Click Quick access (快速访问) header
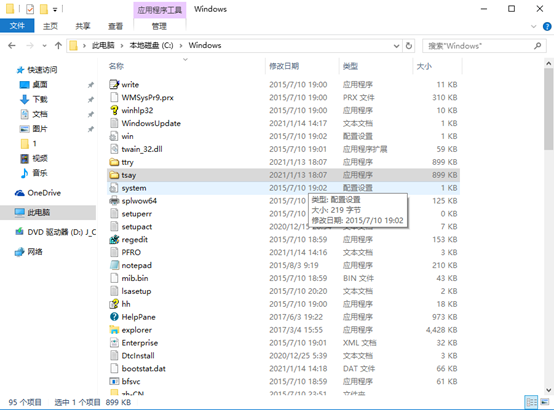This screenshot has height=410, width=554. [x=37, y=70]
